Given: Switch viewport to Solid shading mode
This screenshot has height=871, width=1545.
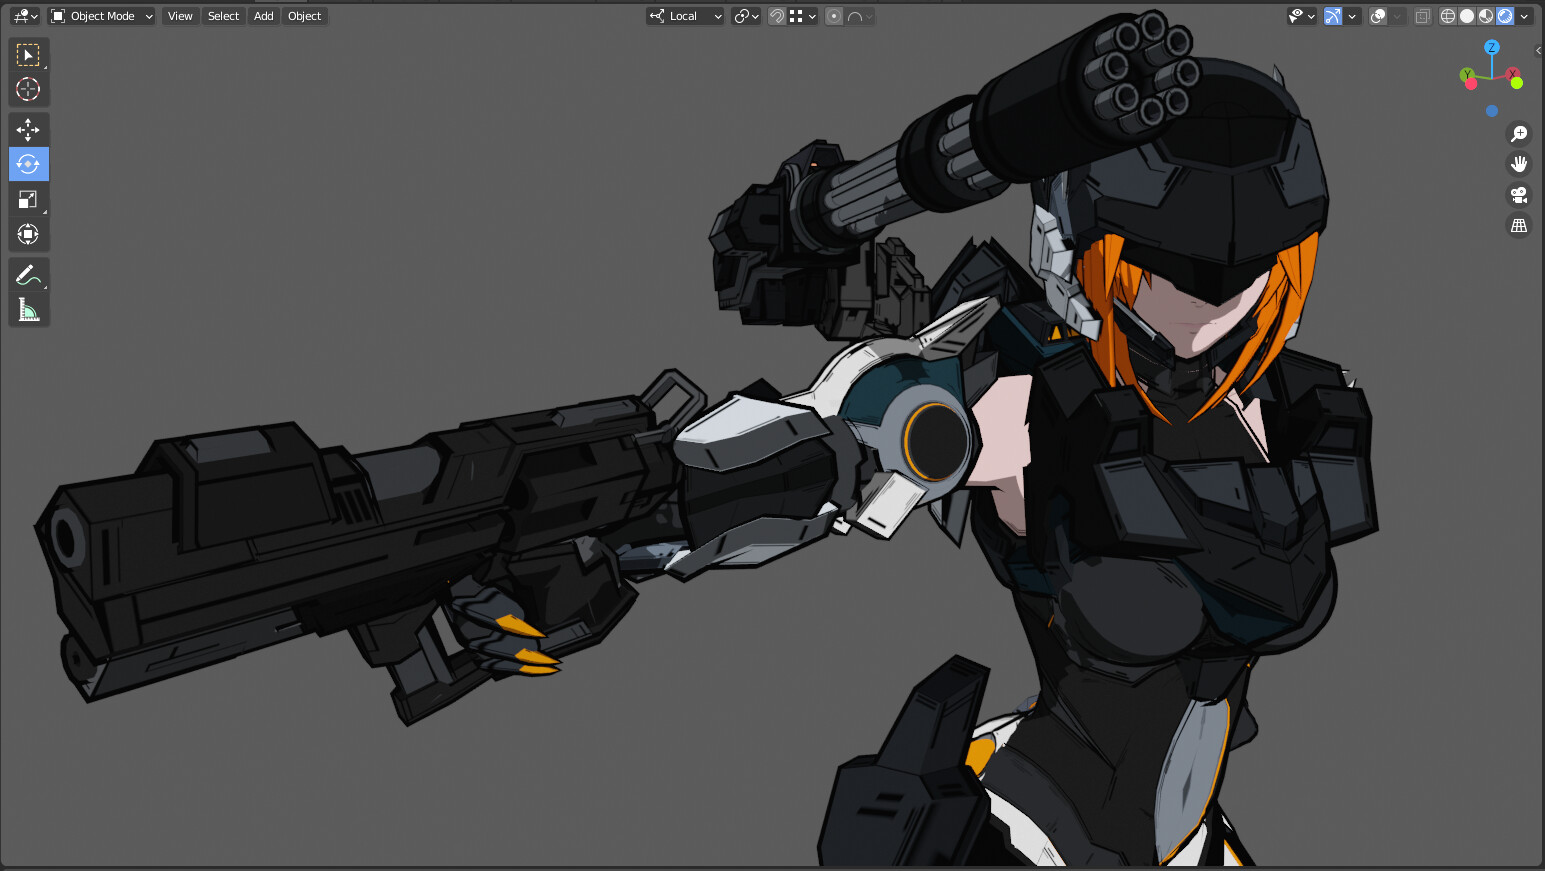Looking at the screenshot, I should point(1466,16).
